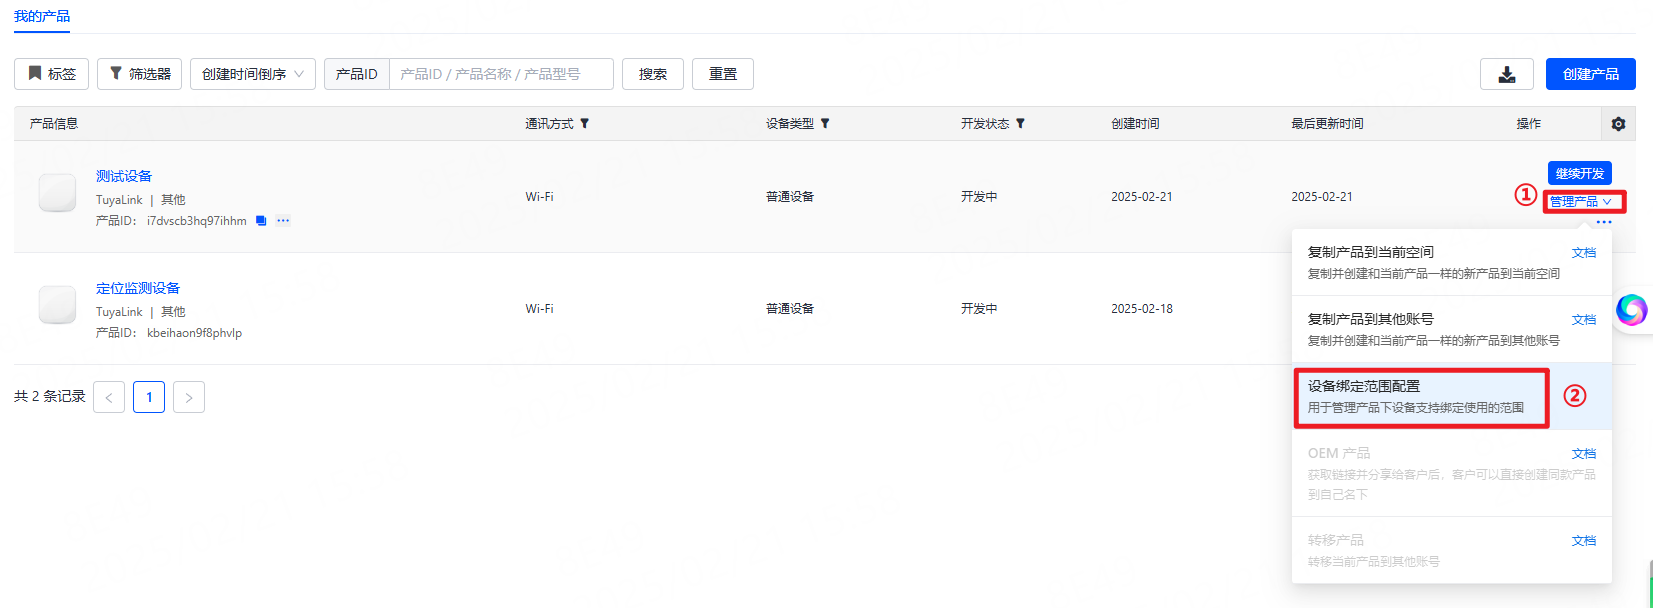Open the 定位监测设备 product link
Viewport: 1653px width, 608px height.
point(138,288)
